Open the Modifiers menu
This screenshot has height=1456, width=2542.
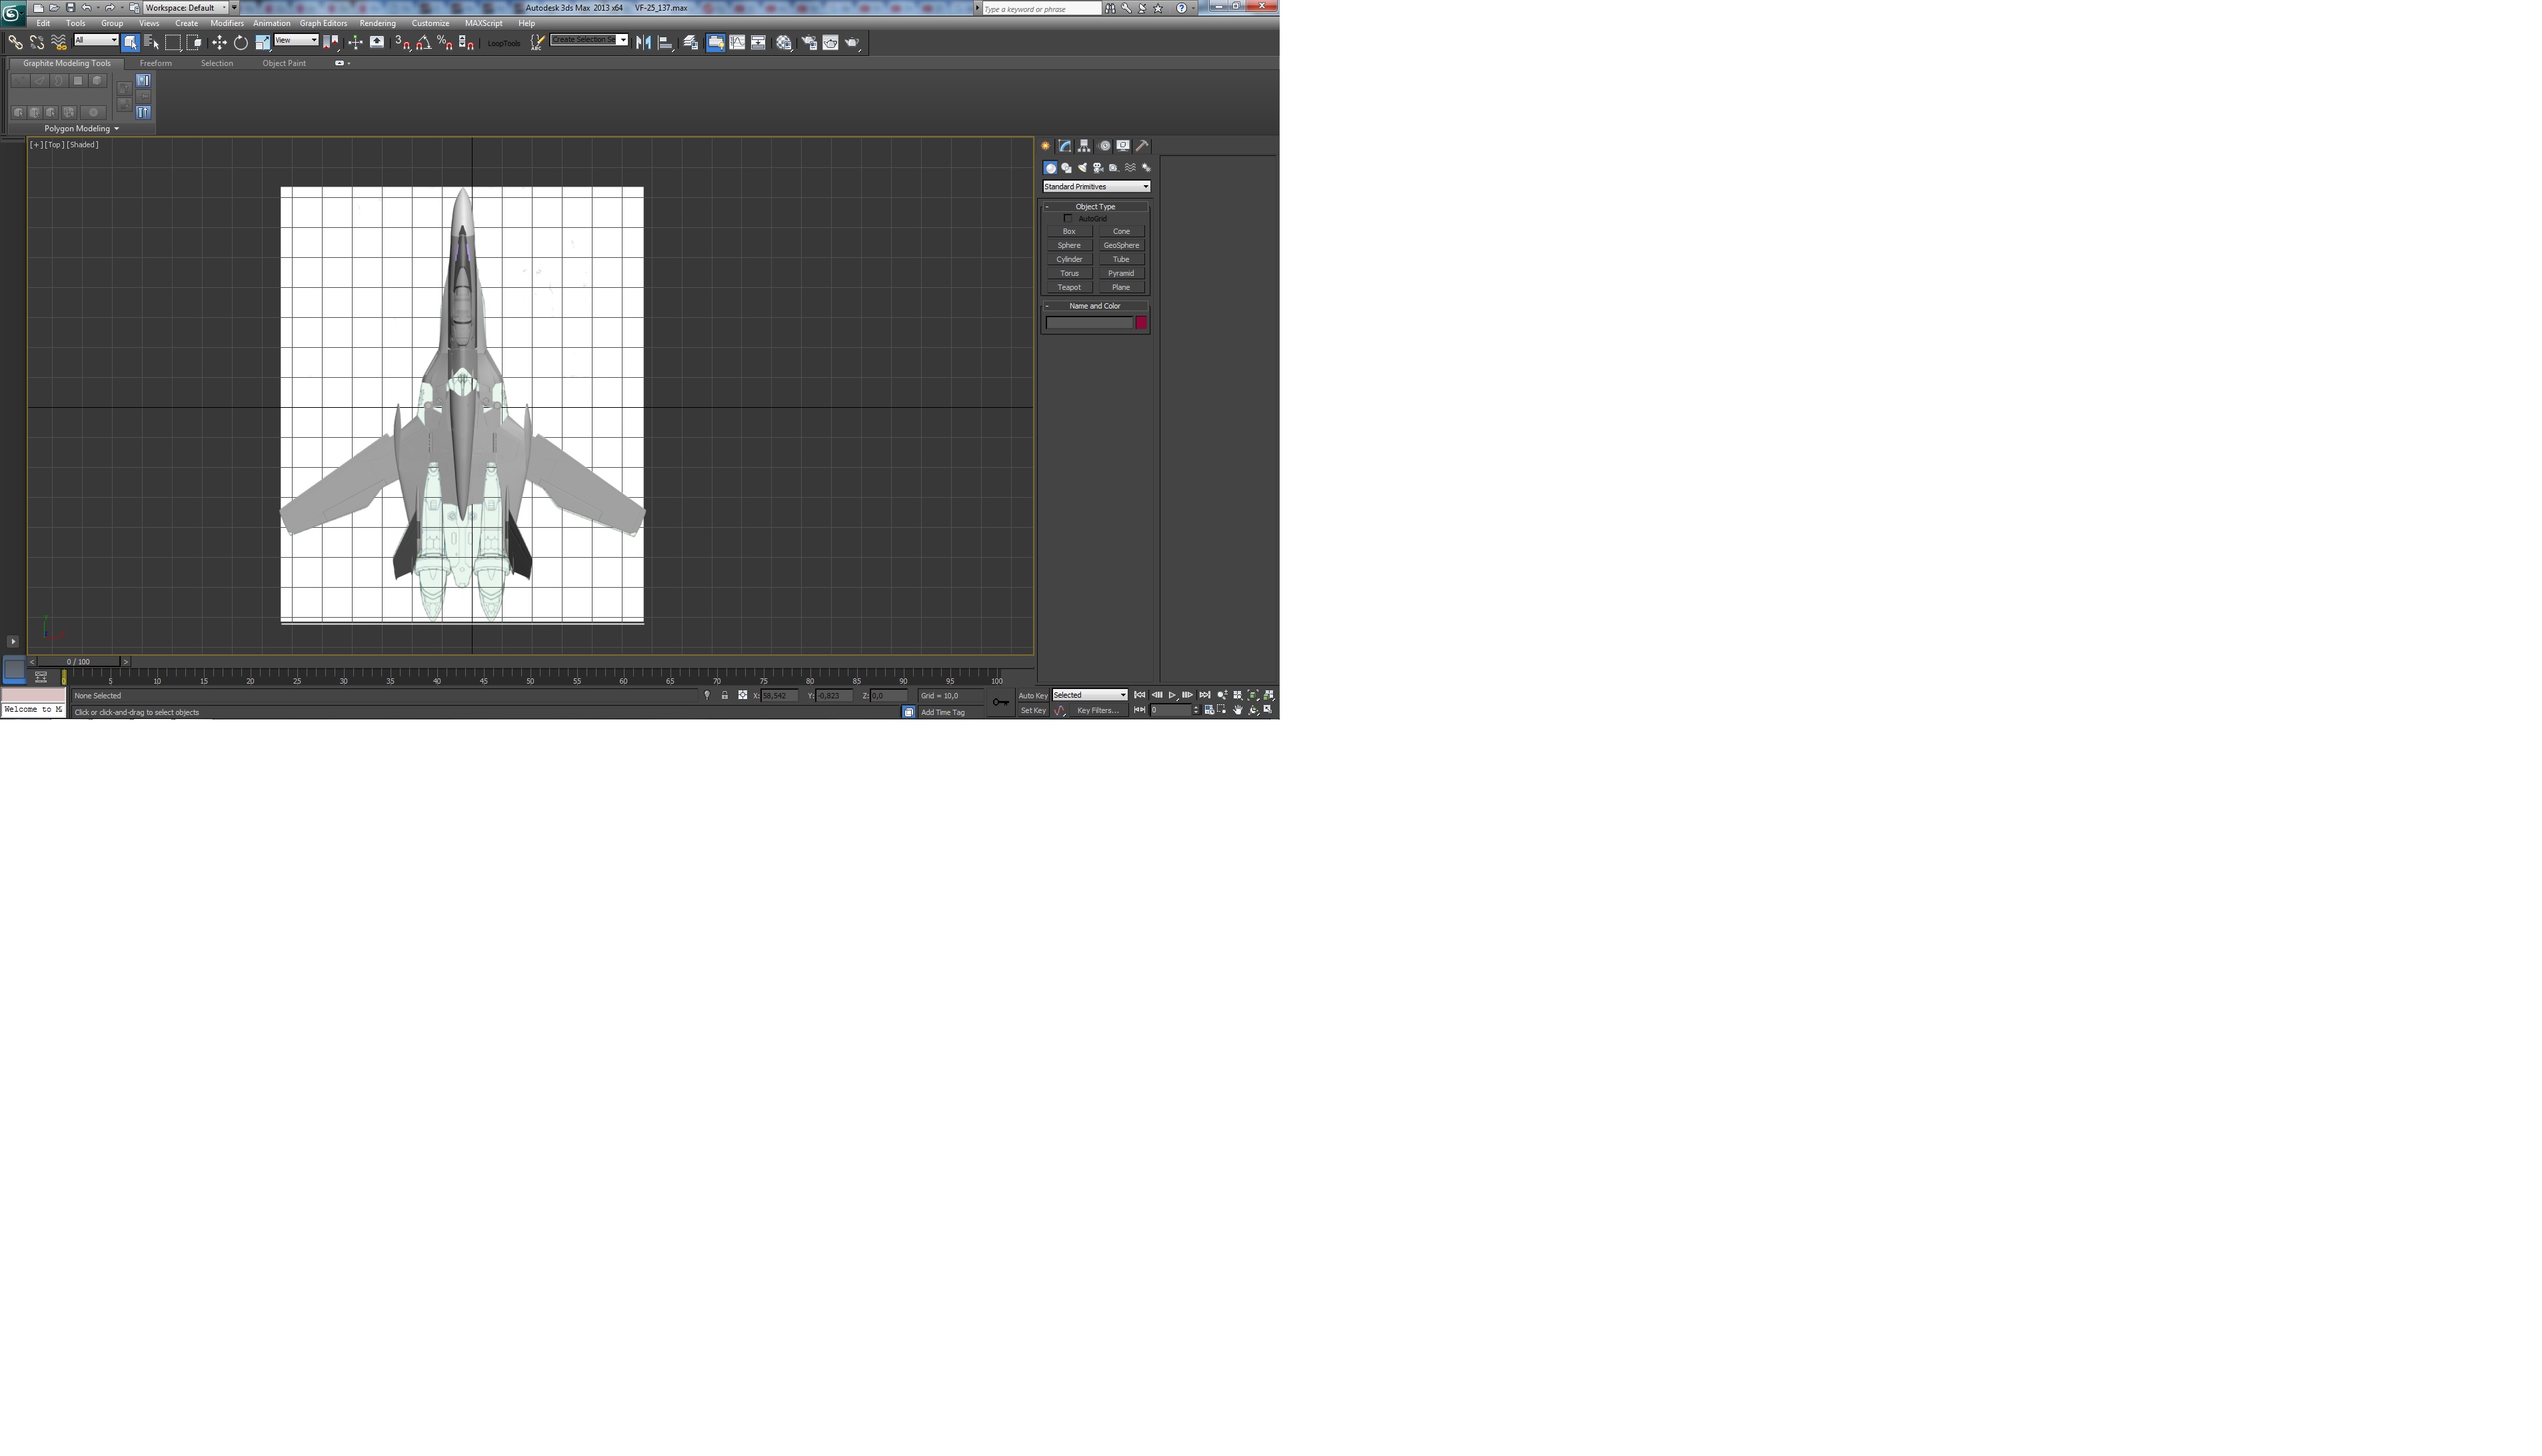(x=226, y=23)
